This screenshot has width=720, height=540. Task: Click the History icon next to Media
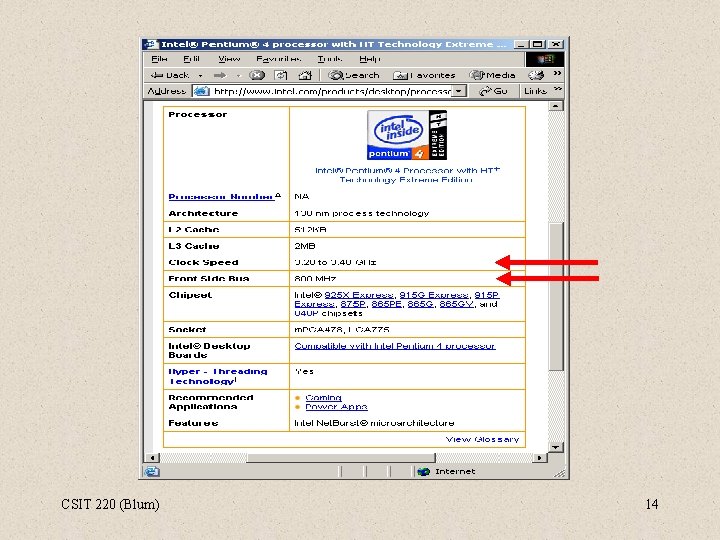click(536, 75)
